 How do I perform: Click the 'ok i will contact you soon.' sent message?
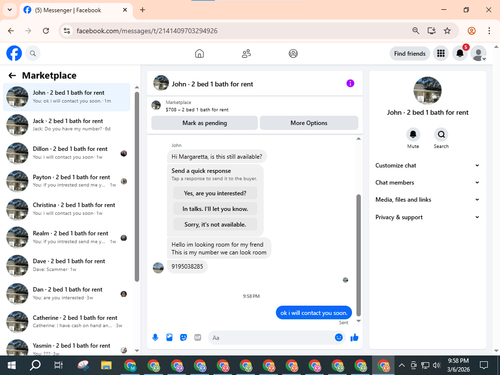coord(314,313)
